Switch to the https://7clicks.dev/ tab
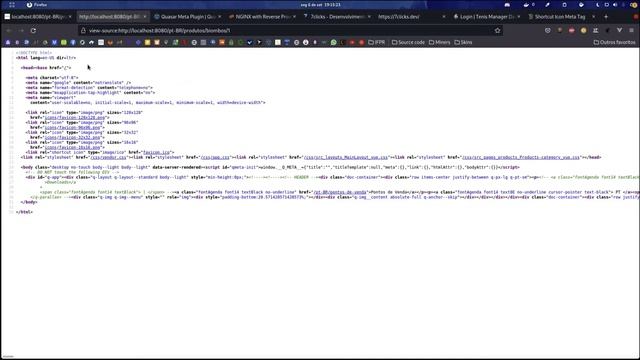The image size is (640, 360). coord(412,17)
